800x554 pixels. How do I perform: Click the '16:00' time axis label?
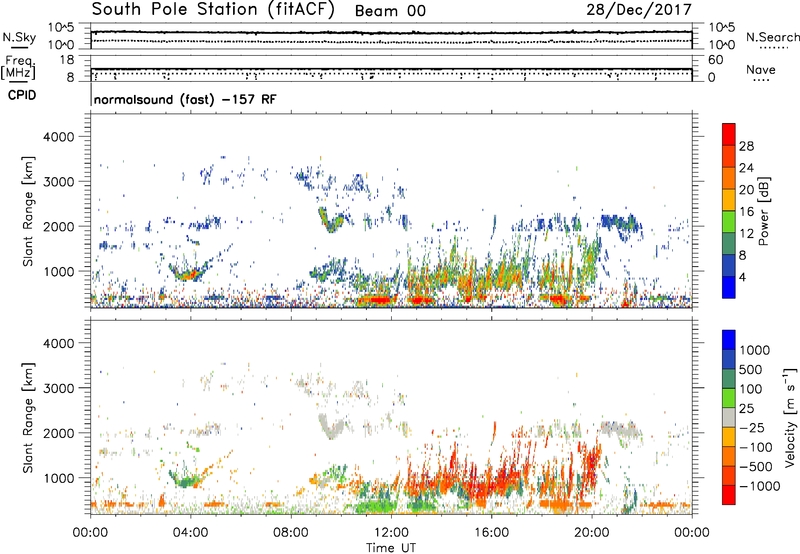(x=491, y=533)
